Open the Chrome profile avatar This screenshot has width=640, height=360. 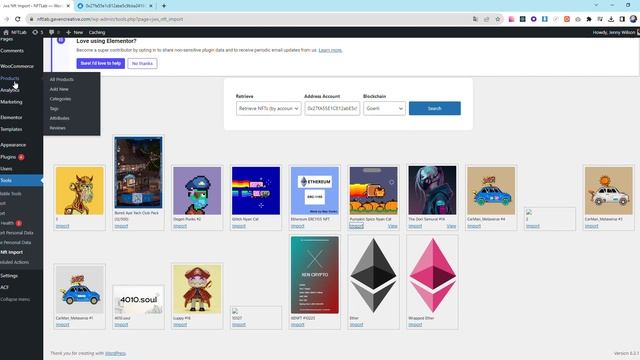point(633,19)
